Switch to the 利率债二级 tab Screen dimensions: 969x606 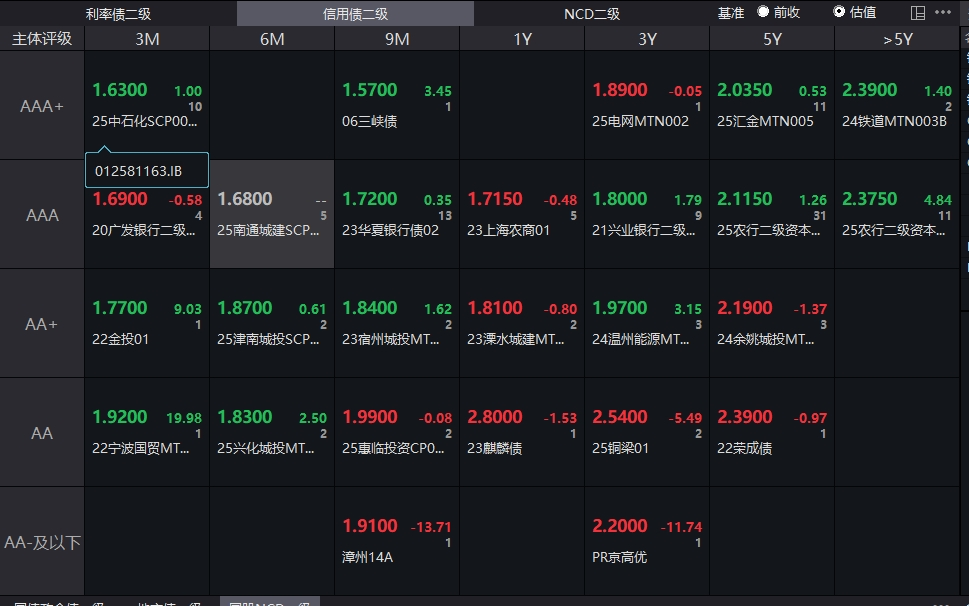point(118,14)
